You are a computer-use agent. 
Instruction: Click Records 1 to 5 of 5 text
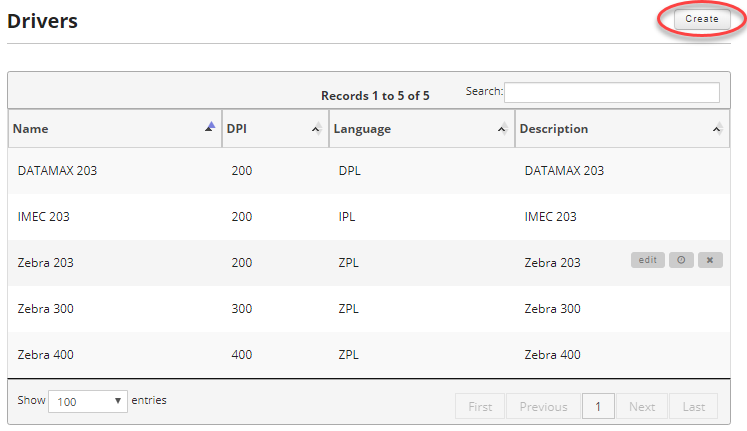pyautogui.click(x=375, y=96)
